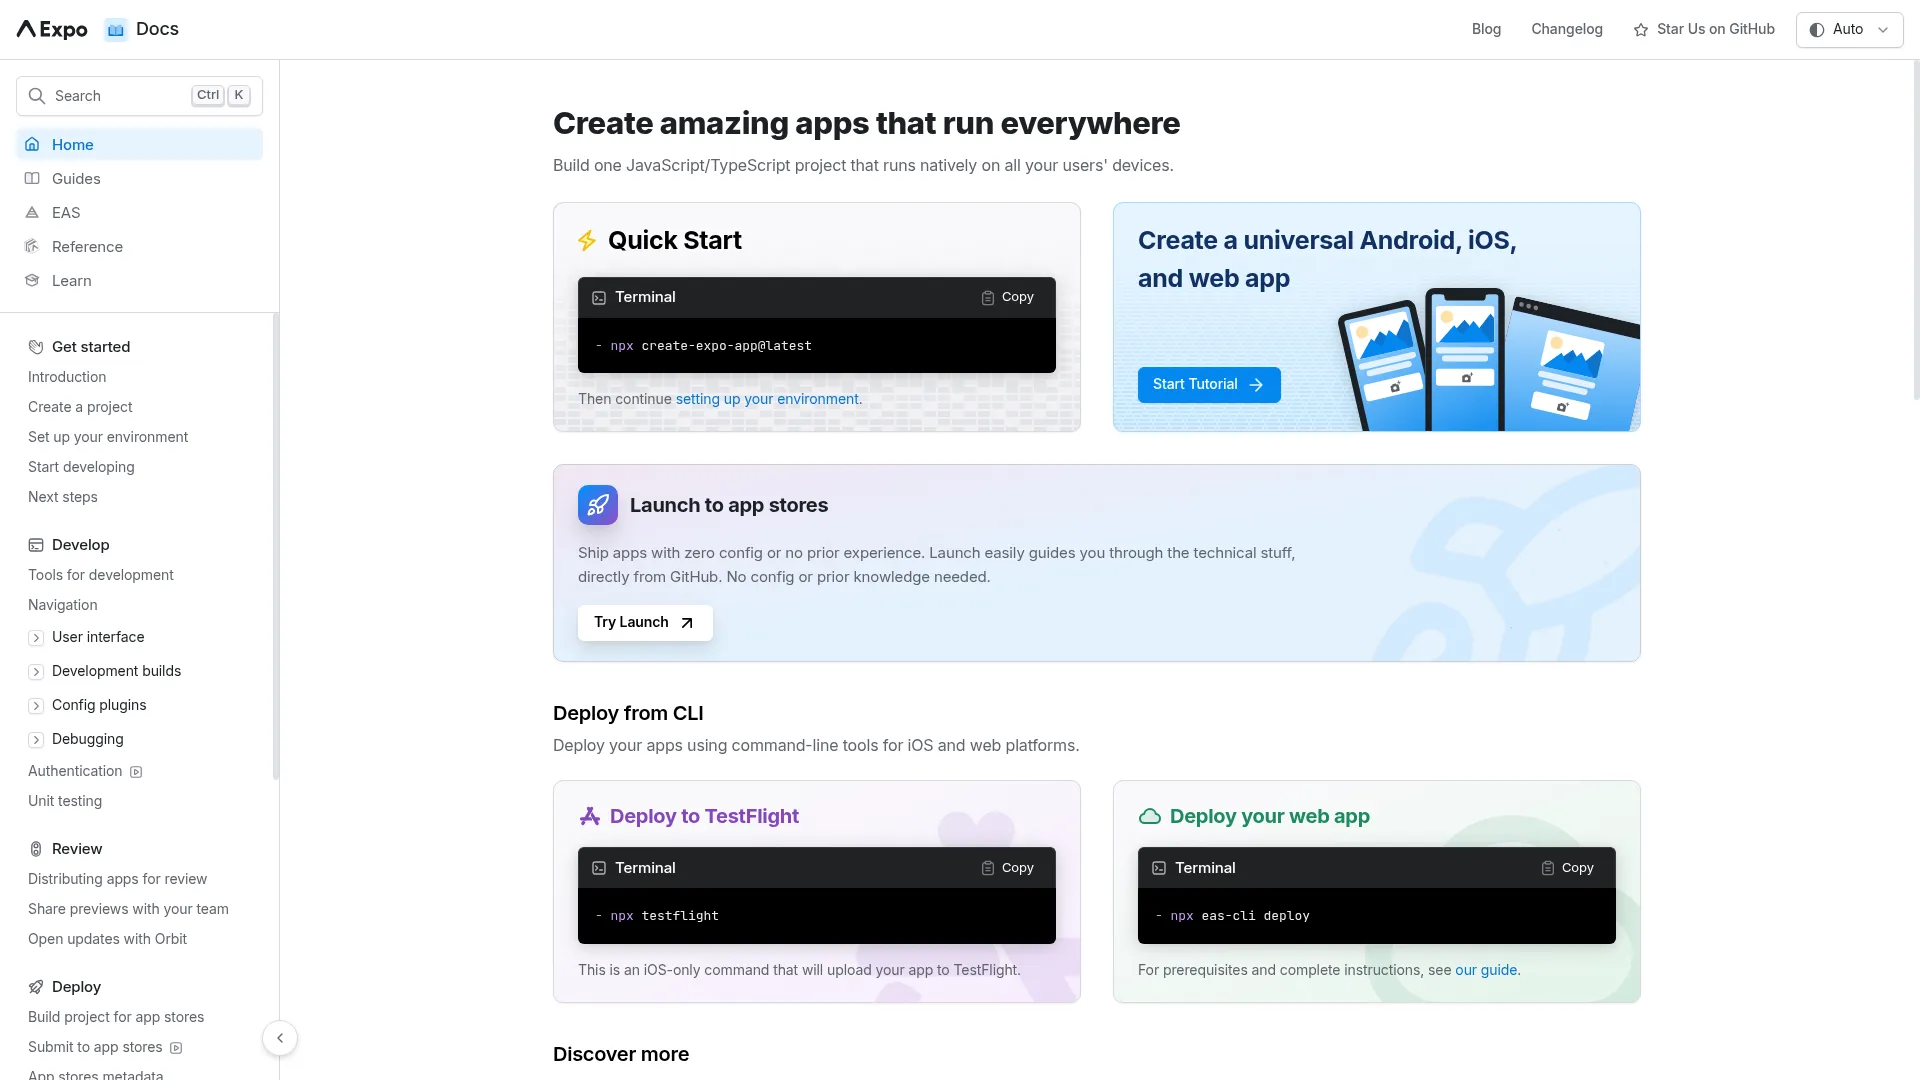This screenshot has height=1080, width=1920.
Task: Expand the Config plugins section
Action: [36, 706]
